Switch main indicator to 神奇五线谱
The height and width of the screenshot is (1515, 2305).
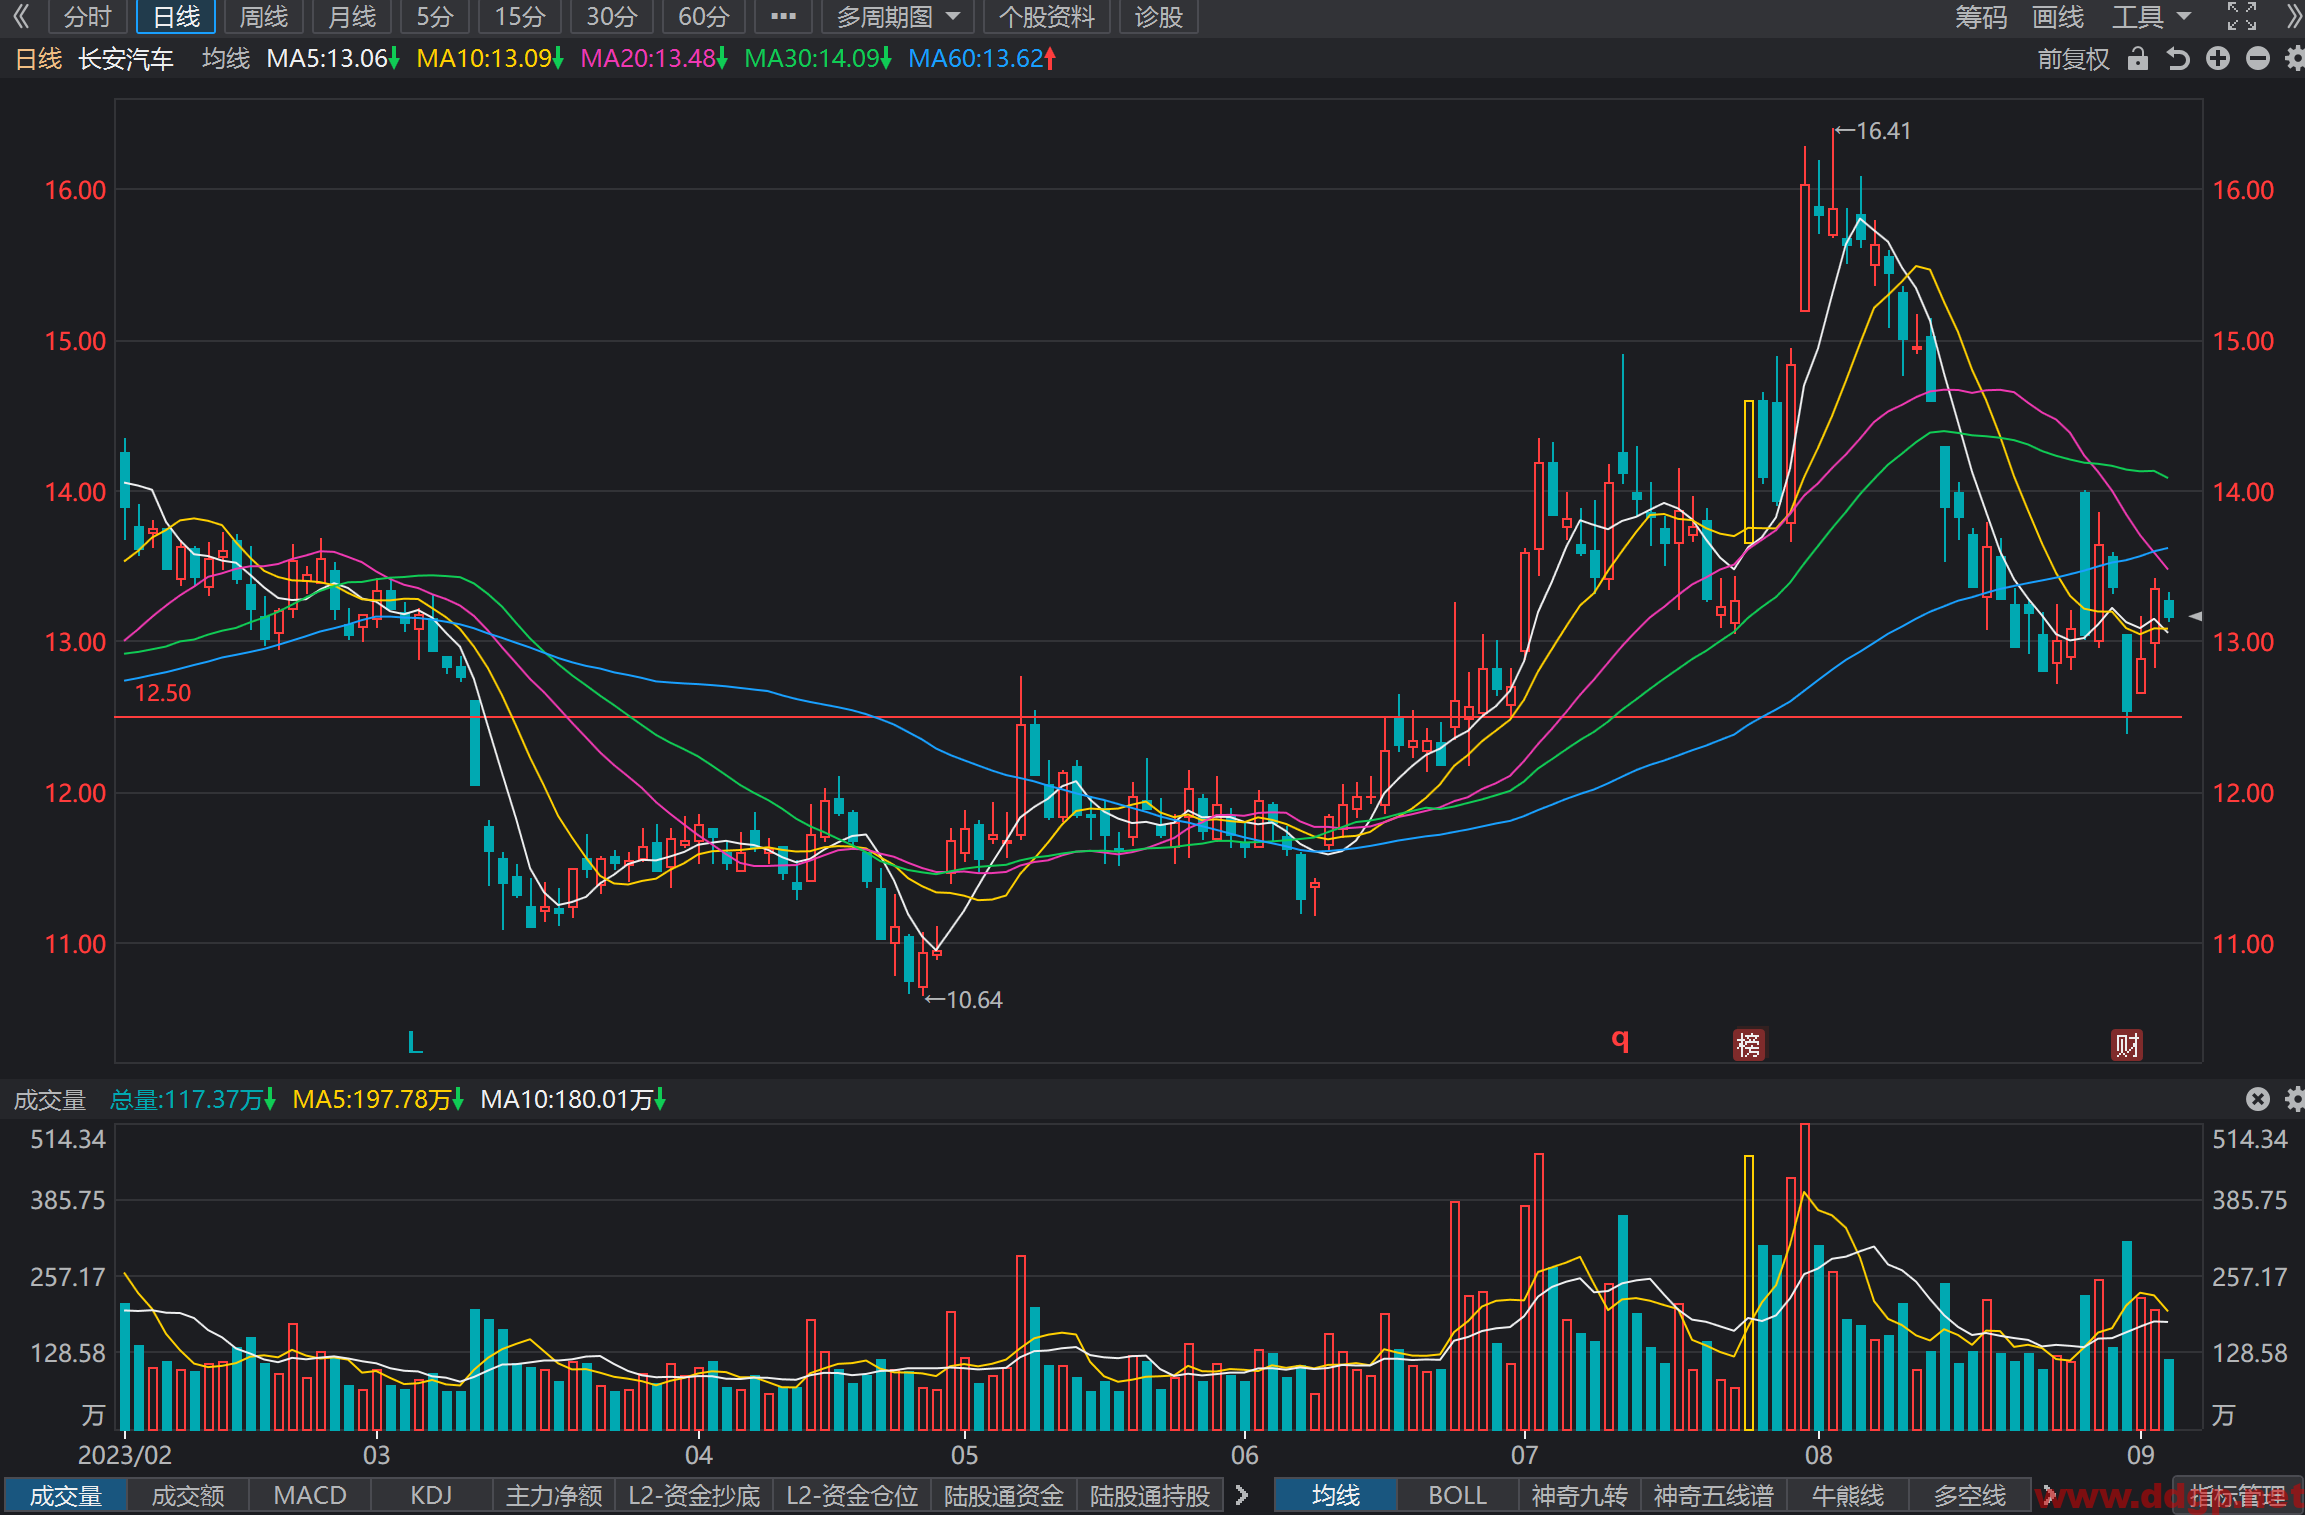1713,1496
